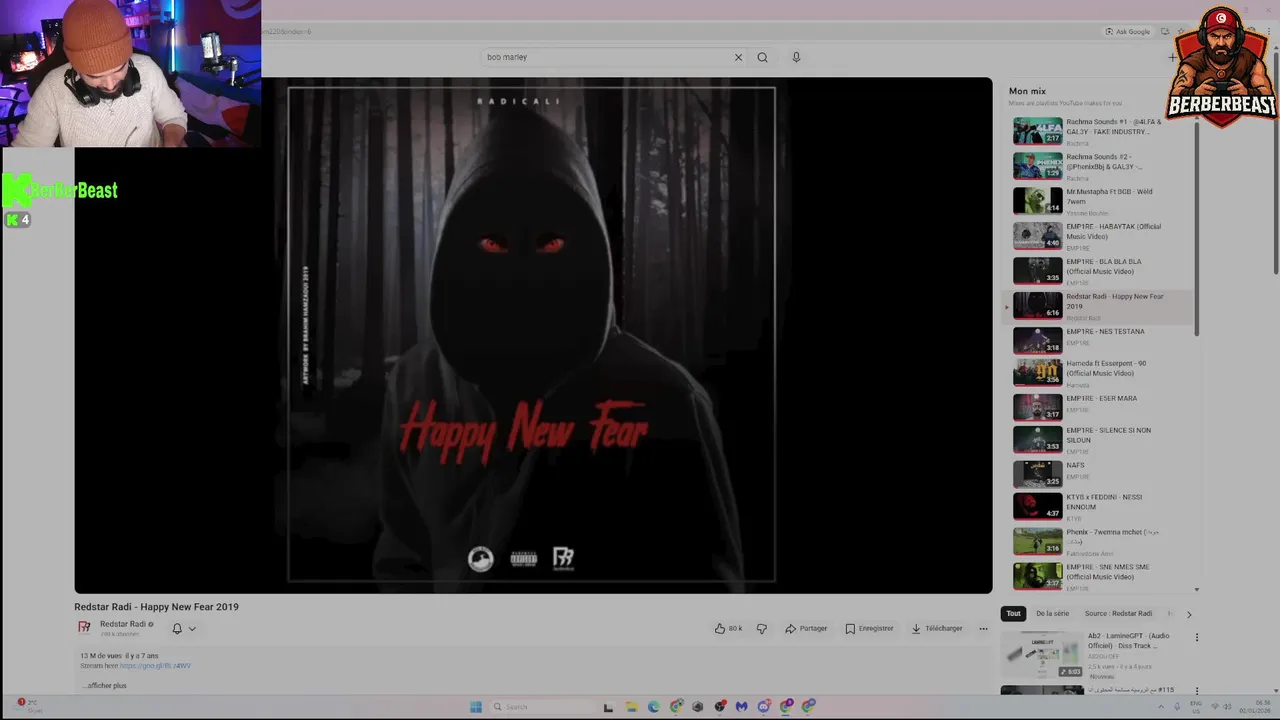The image size is (1280, 720).
Task: Open File Explorer from taskbar
Action: (x=631, y=707)
